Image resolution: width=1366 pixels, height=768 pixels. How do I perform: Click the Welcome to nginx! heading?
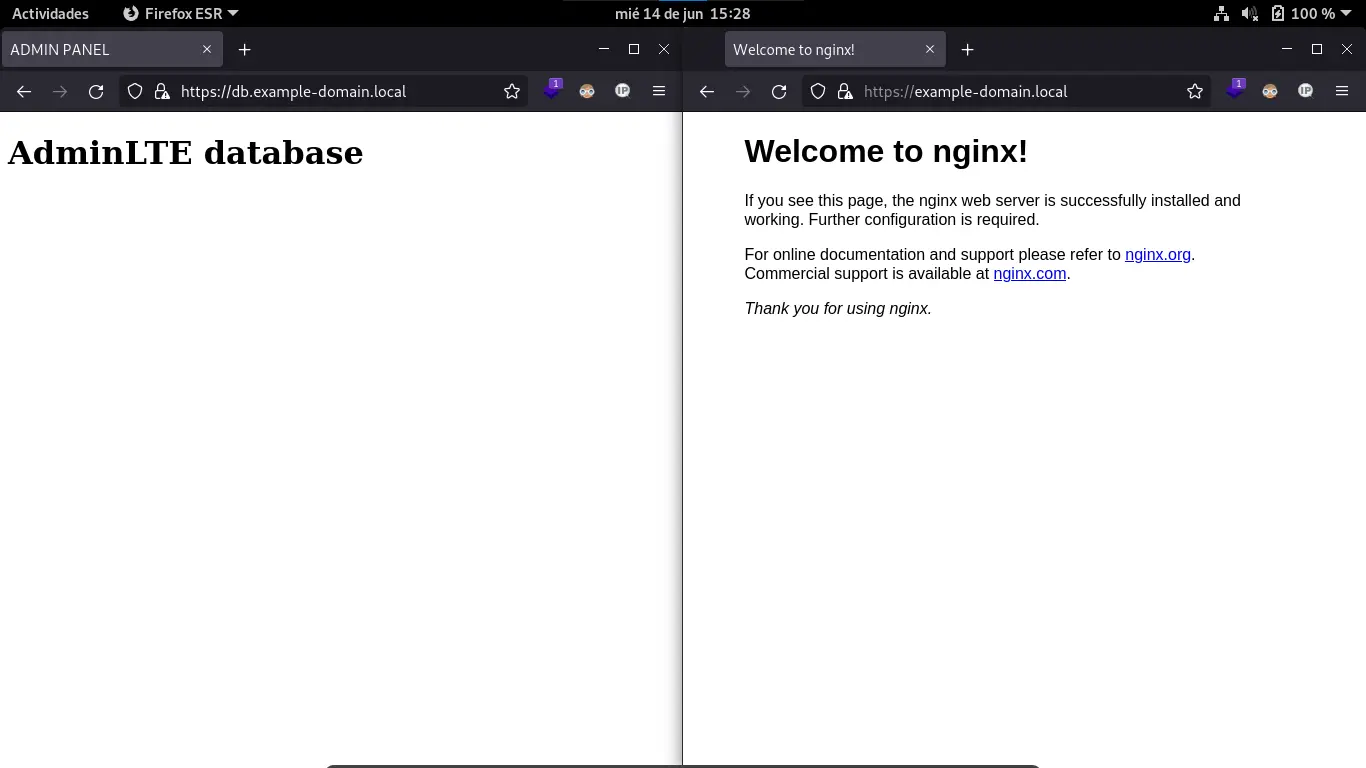(x=886, y=151)
